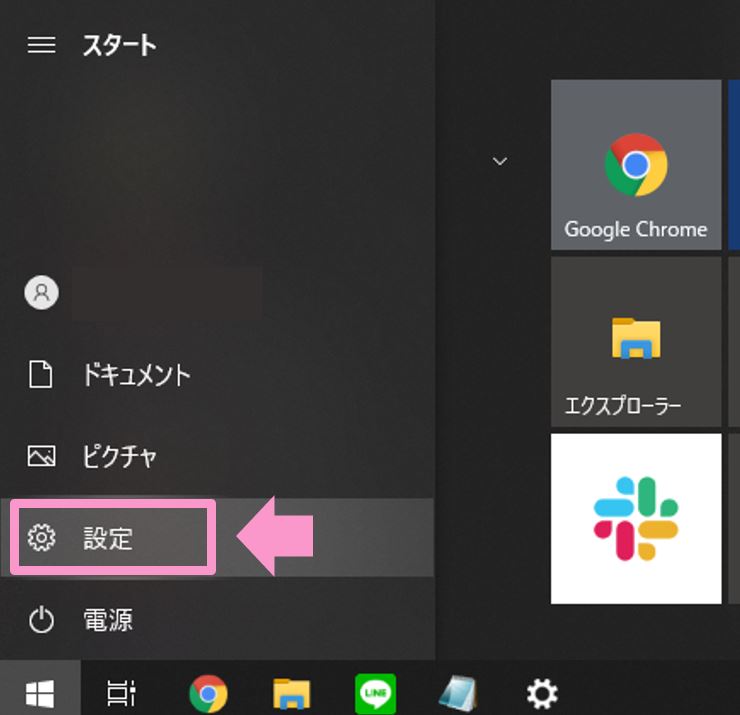Open LINE from the taskbar
The width and height of the screenshot is (740, 715).
click(x=375, y=693)
